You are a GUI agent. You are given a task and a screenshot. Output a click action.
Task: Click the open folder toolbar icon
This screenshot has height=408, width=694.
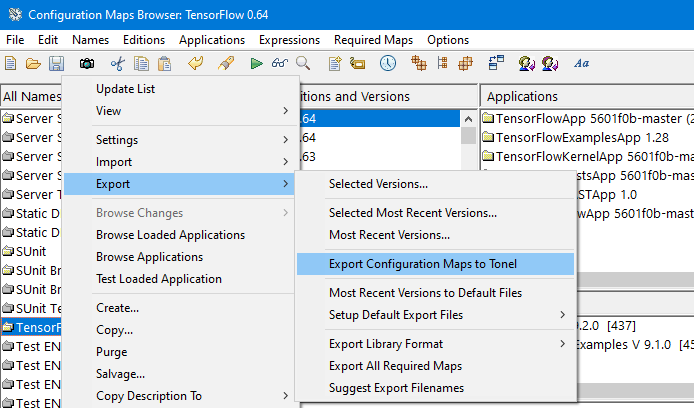point(33,64)
